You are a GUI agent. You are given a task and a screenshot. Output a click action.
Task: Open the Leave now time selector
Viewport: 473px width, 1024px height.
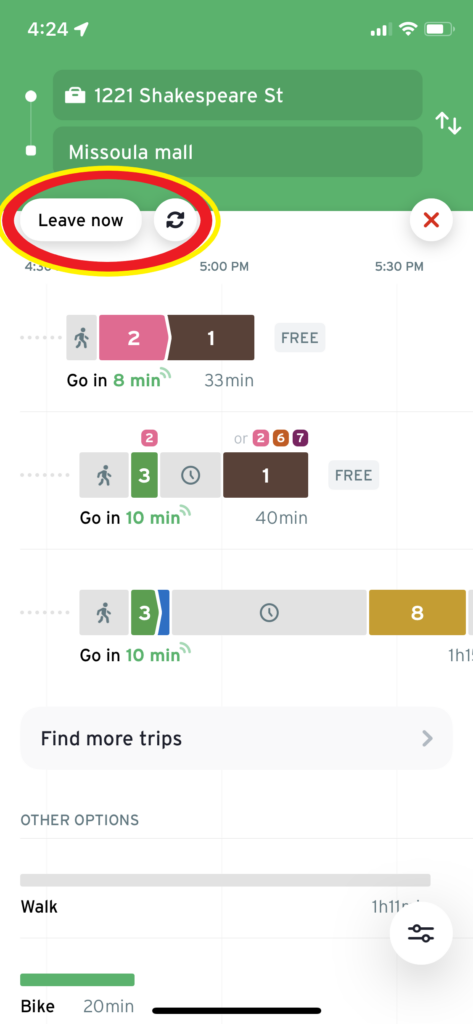[x=80, y=220]
